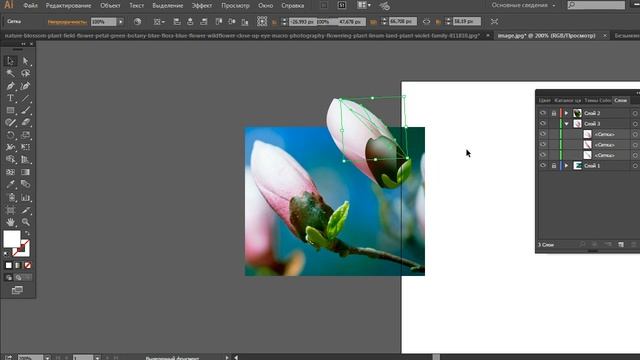Select the Free Transform tool
This screenshot has width=640, height=360.
tap(25, 147)
